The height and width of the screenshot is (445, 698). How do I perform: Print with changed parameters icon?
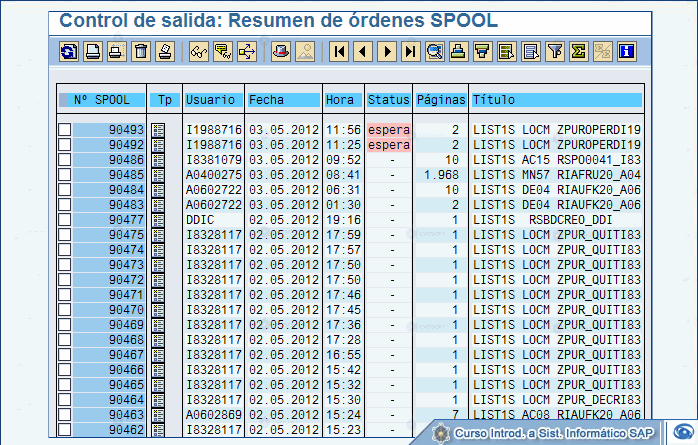[x=117, y=52]
